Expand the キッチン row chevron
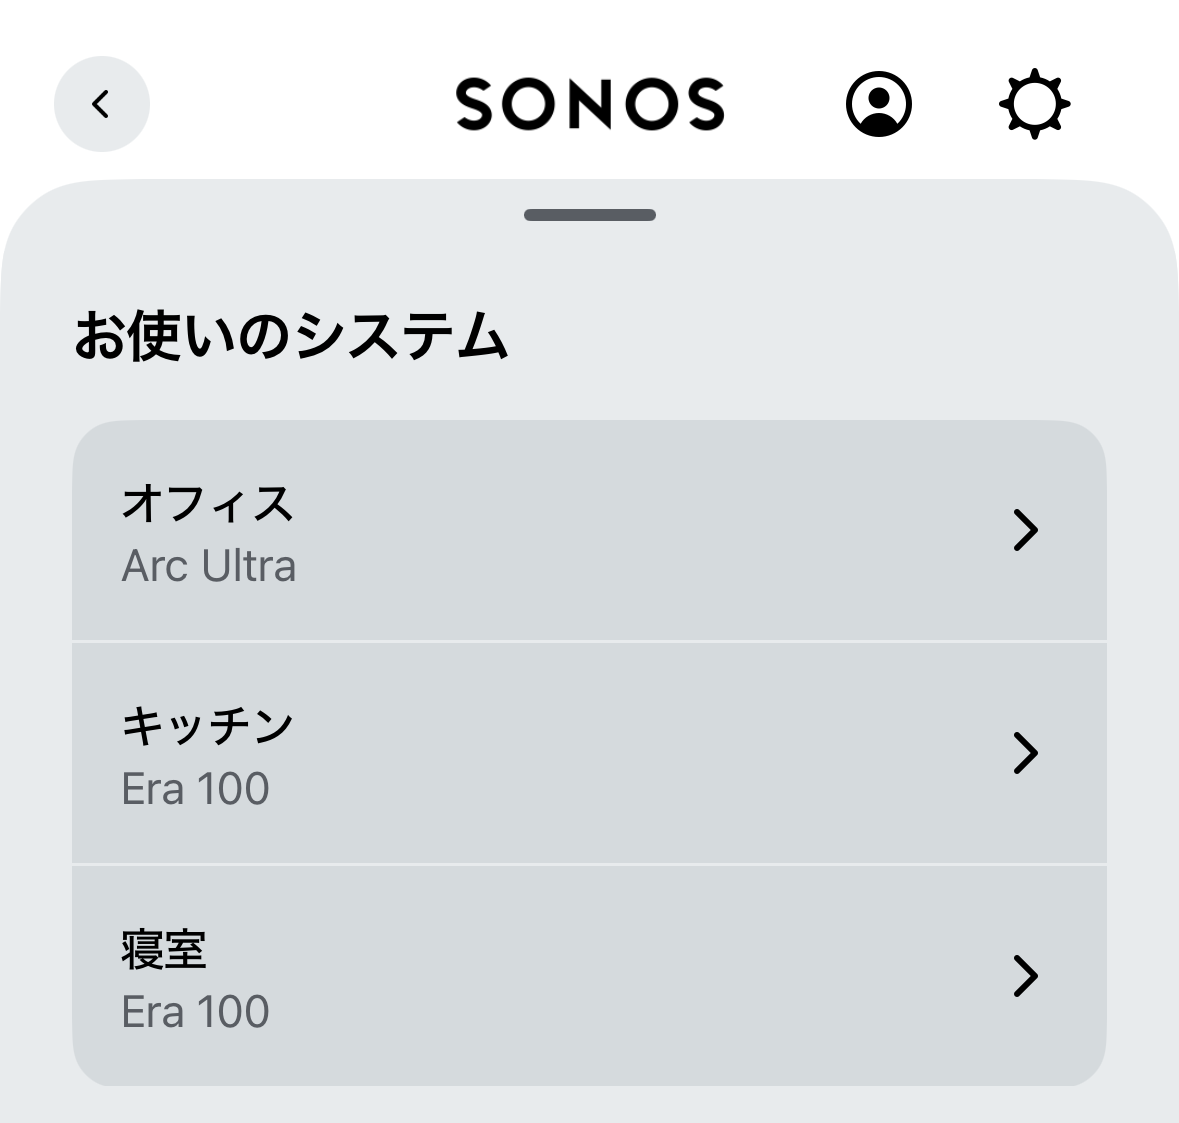This screenshot has height=1123, width=1179. [1025, 753]
